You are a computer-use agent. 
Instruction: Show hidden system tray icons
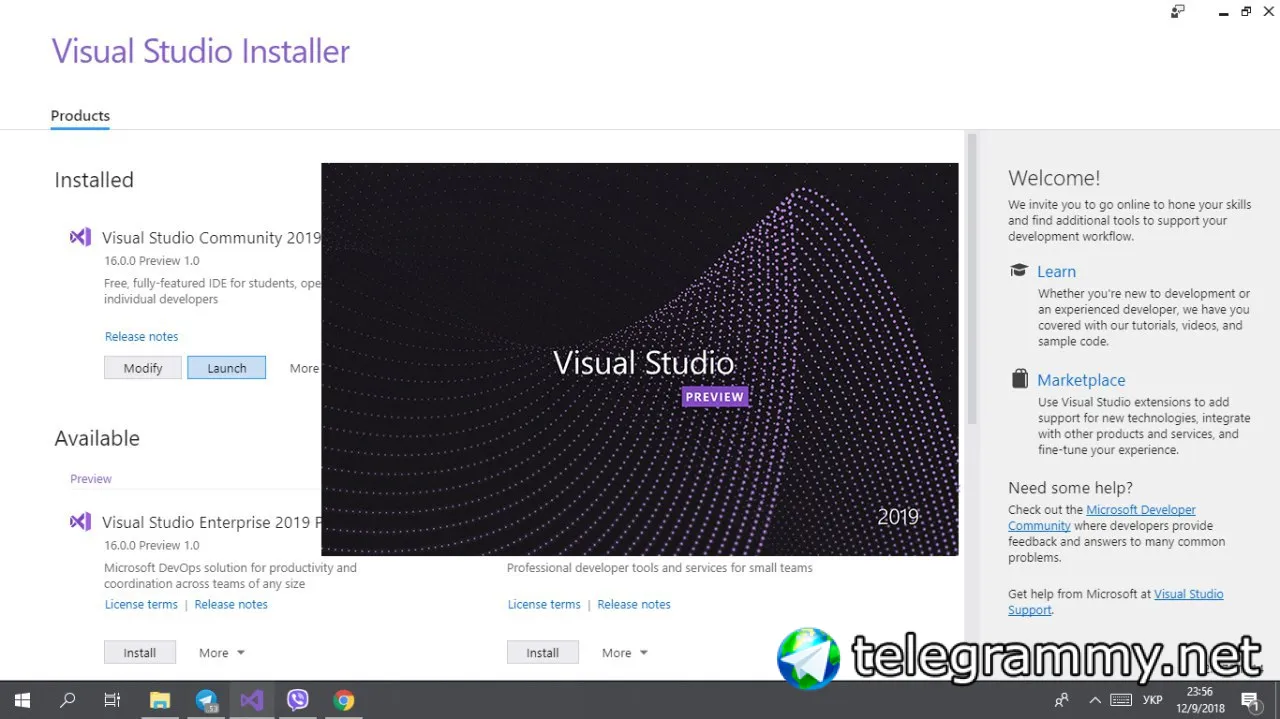pos(1094,700)
